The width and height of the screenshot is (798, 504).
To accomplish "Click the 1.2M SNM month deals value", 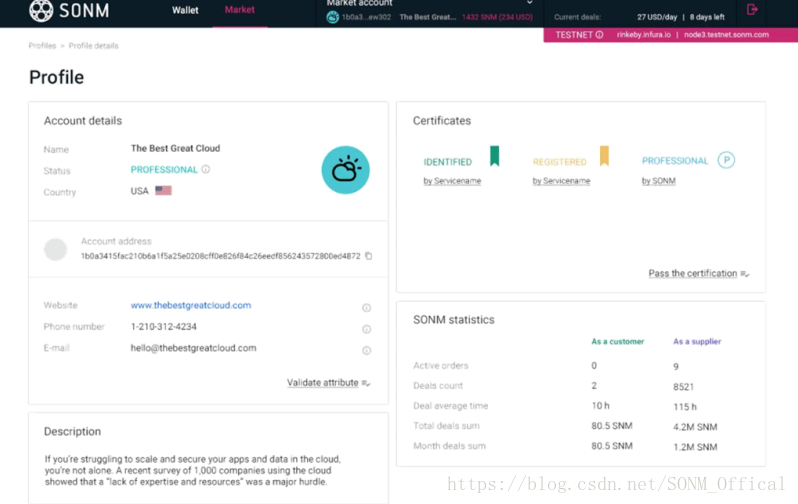I will pyautogui.click(x=695, y=447).
